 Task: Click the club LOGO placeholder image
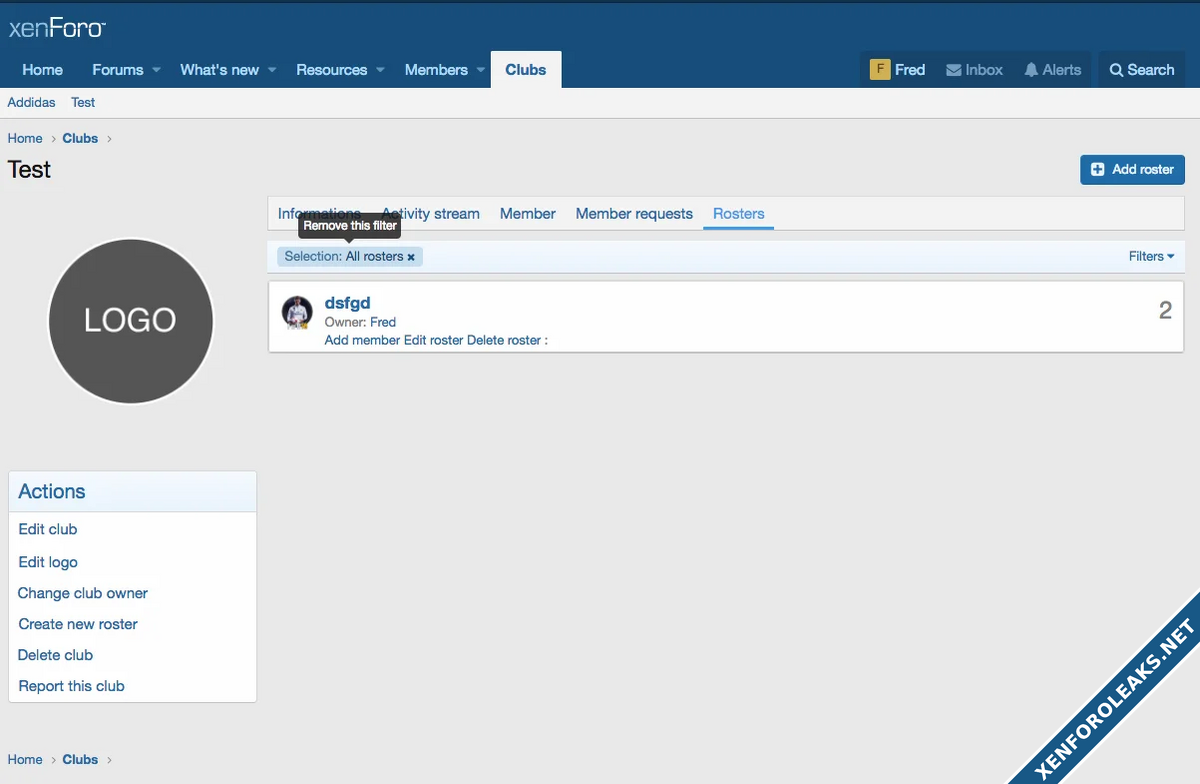(131, 321)
